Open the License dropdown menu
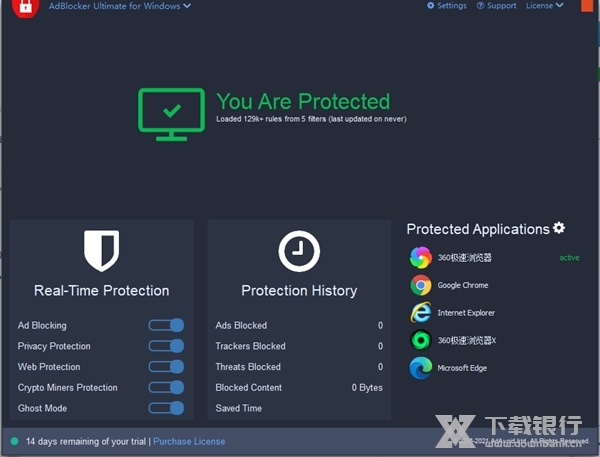The height and width of the screenshot is (457, 600). point(544,6)
